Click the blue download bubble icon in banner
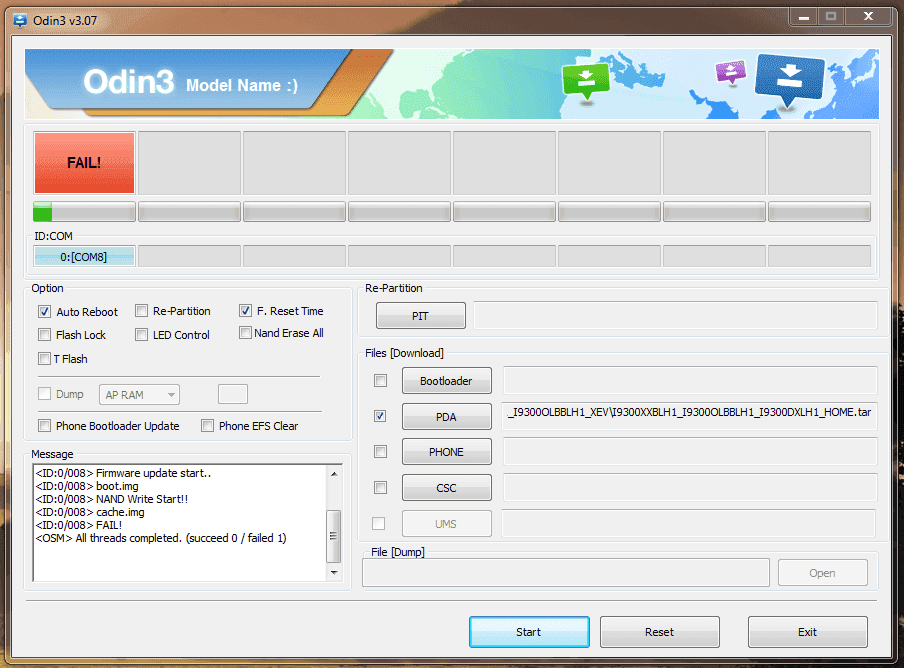The image size is (904, 668). [x=789, y=81]
